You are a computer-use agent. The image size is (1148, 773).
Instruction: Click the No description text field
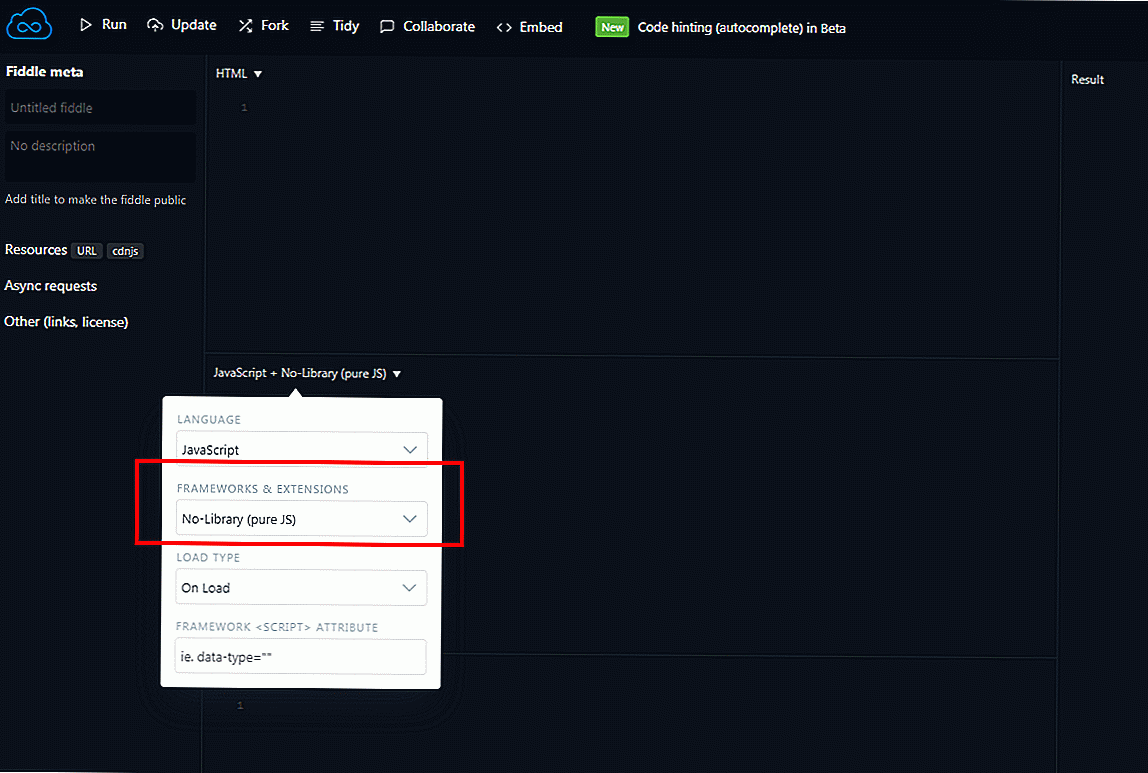100,155
